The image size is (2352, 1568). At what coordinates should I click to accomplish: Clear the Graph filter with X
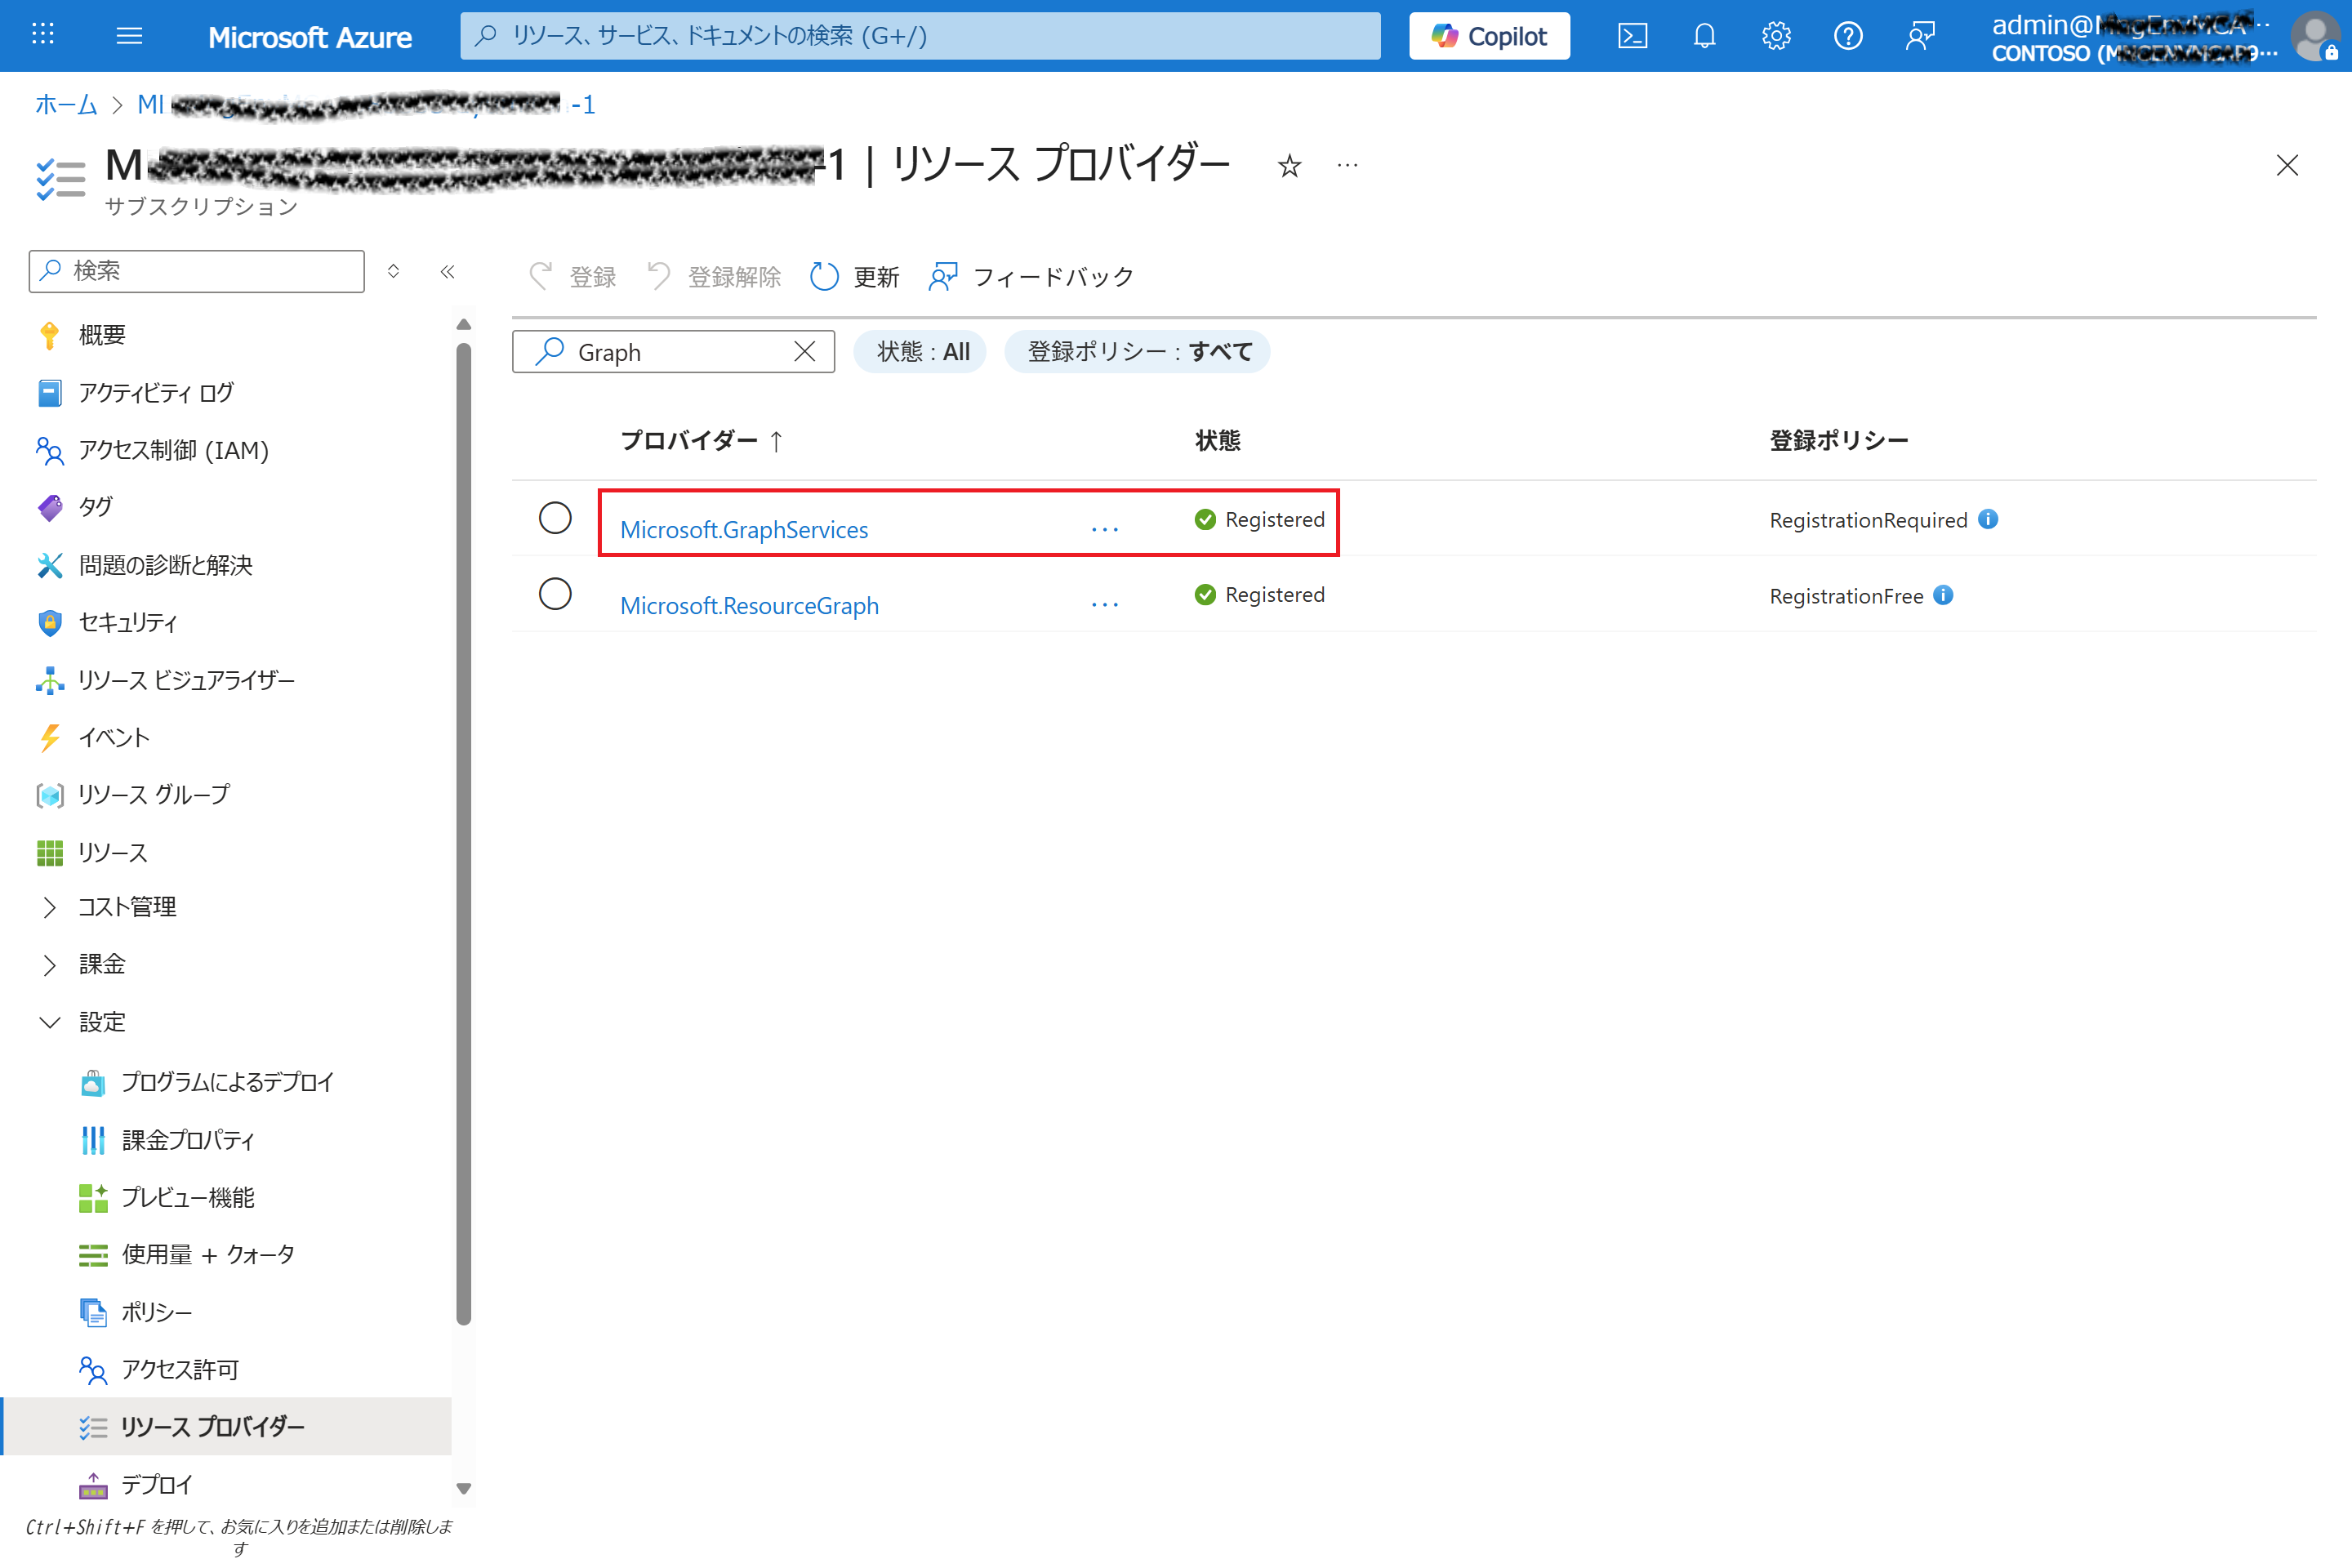[805, 352]
